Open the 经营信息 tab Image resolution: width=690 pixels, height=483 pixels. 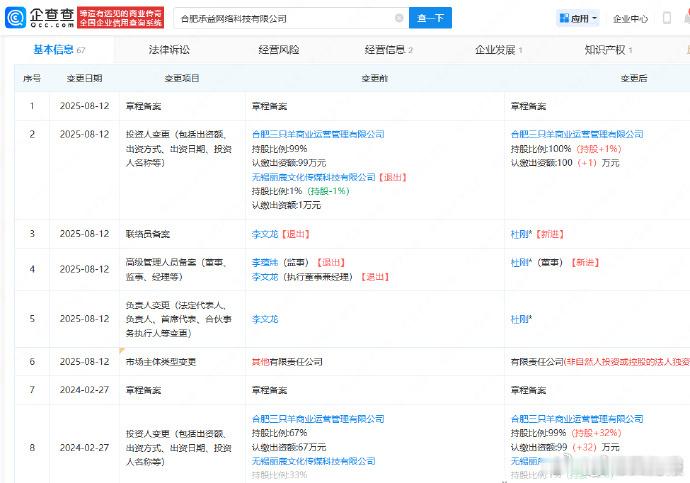389,50
